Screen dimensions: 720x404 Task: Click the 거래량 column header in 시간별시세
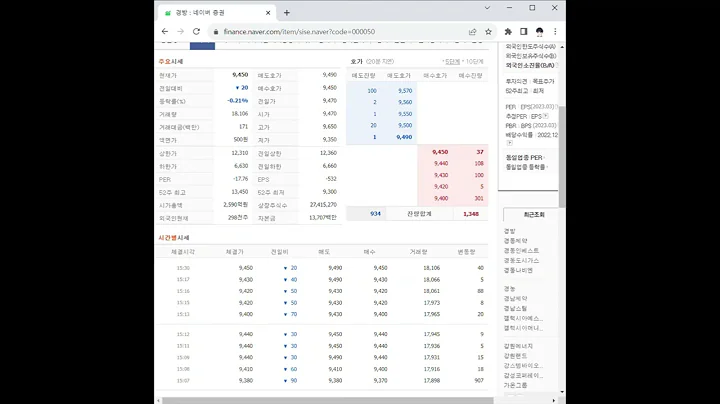coord(418,252)
